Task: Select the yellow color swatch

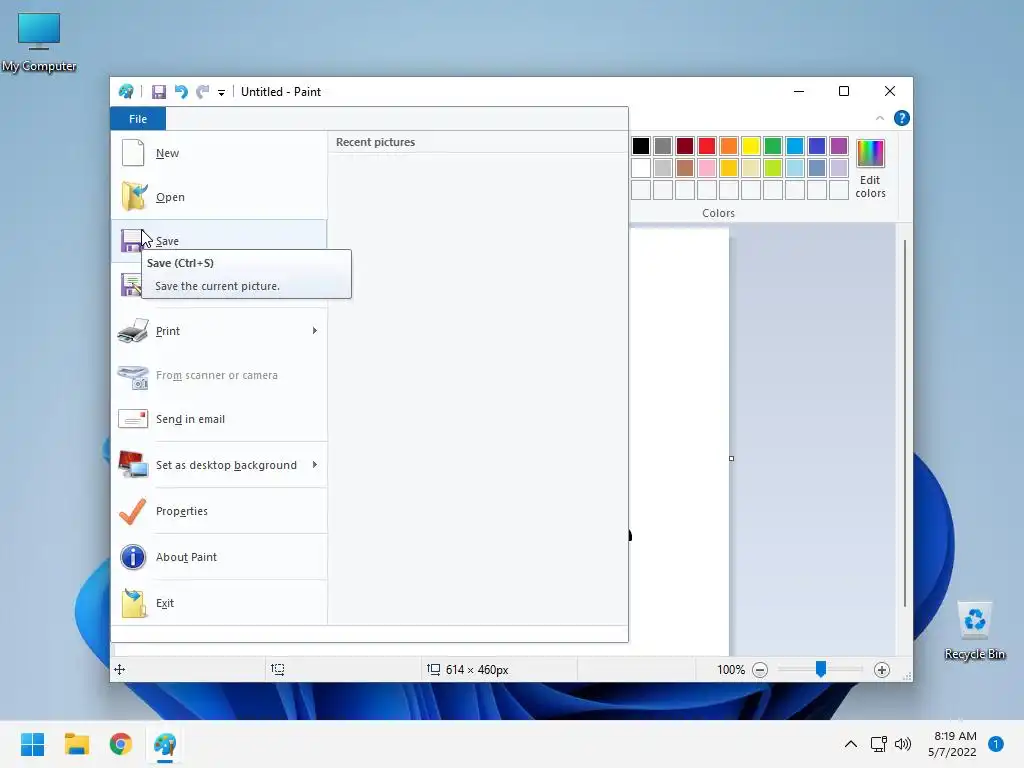Action: pos(751,146)
